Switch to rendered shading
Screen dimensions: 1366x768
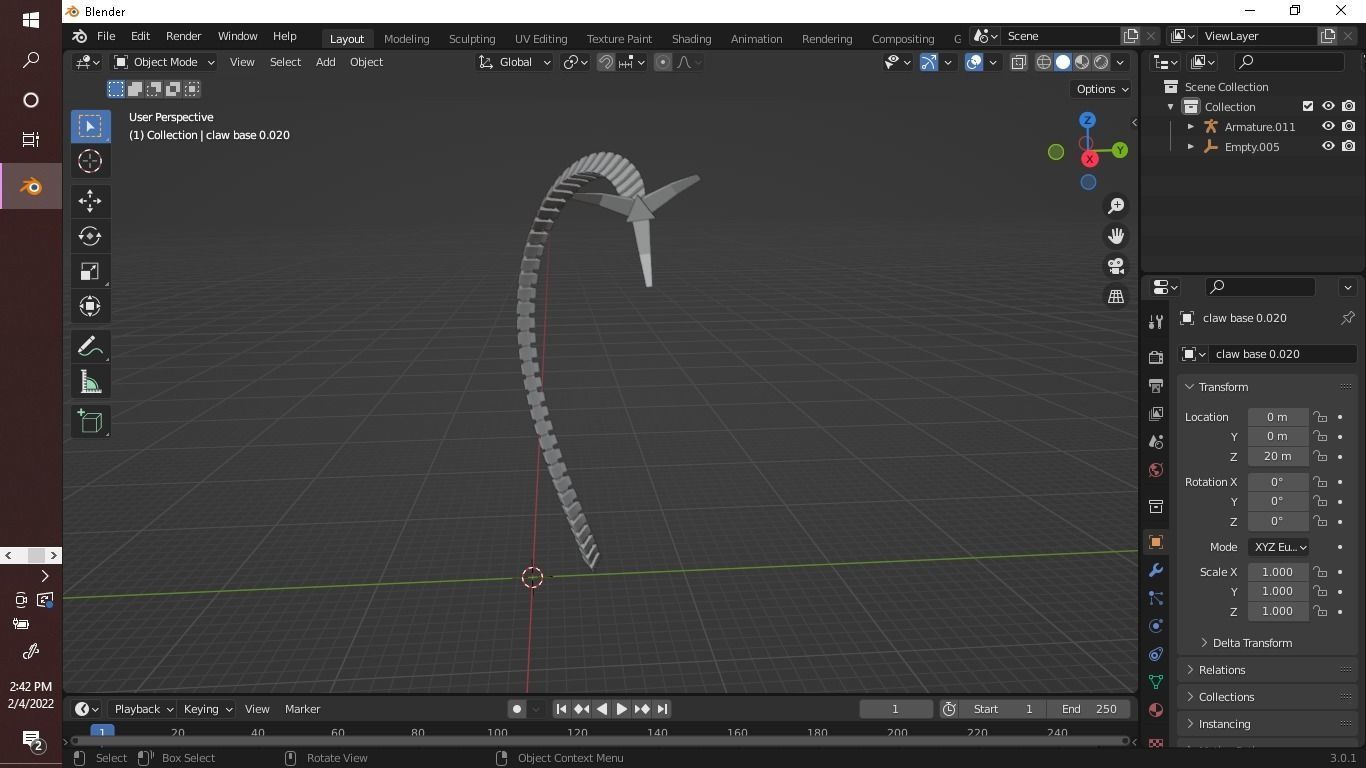(1101, 62)
